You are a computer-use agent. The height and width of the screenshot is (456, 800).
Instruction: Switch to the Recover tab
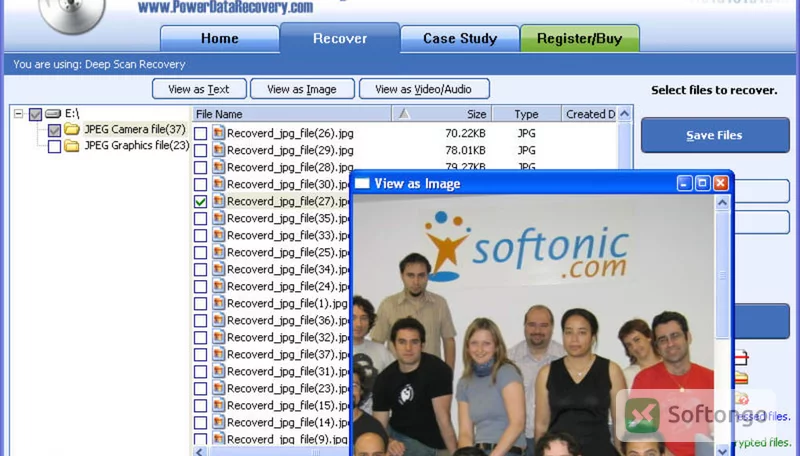click(340, 38)
